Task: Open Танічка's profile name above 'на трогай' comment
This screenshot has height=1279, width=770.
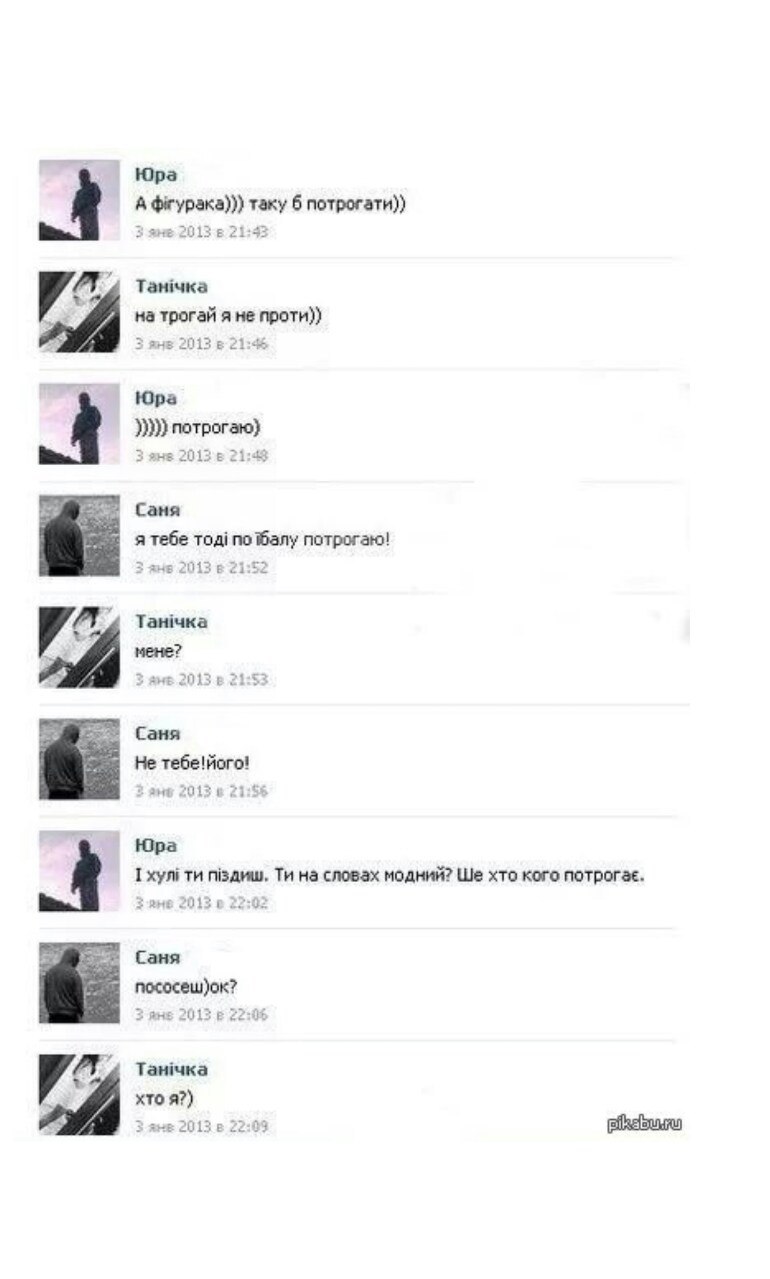Action: [171, 287]
